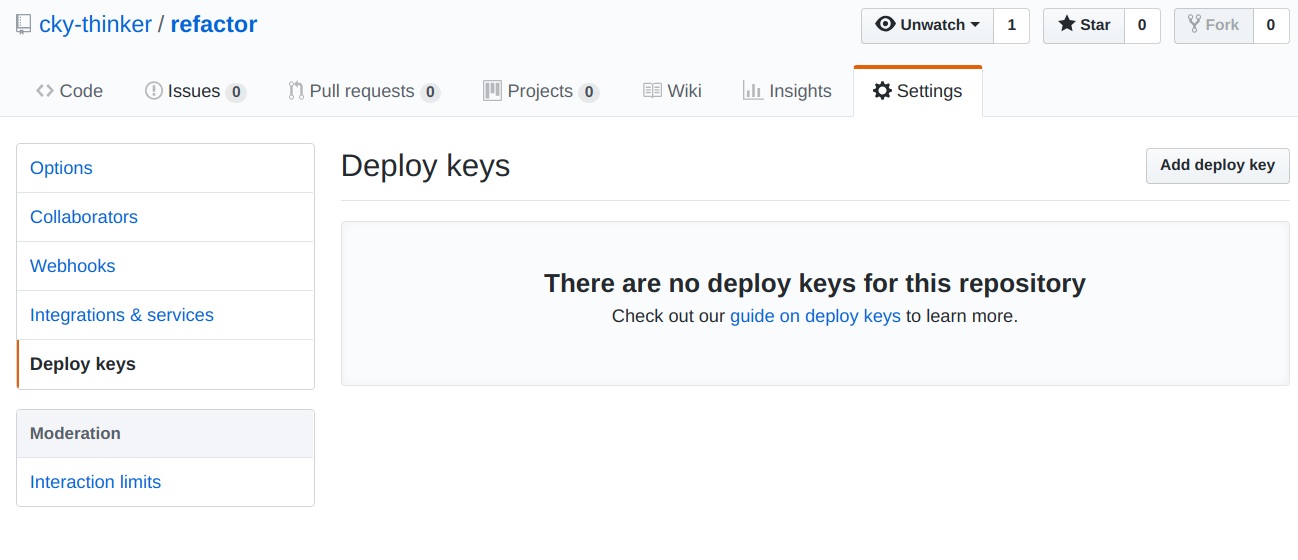Open Options in the settings sidebar

(166, 168)
